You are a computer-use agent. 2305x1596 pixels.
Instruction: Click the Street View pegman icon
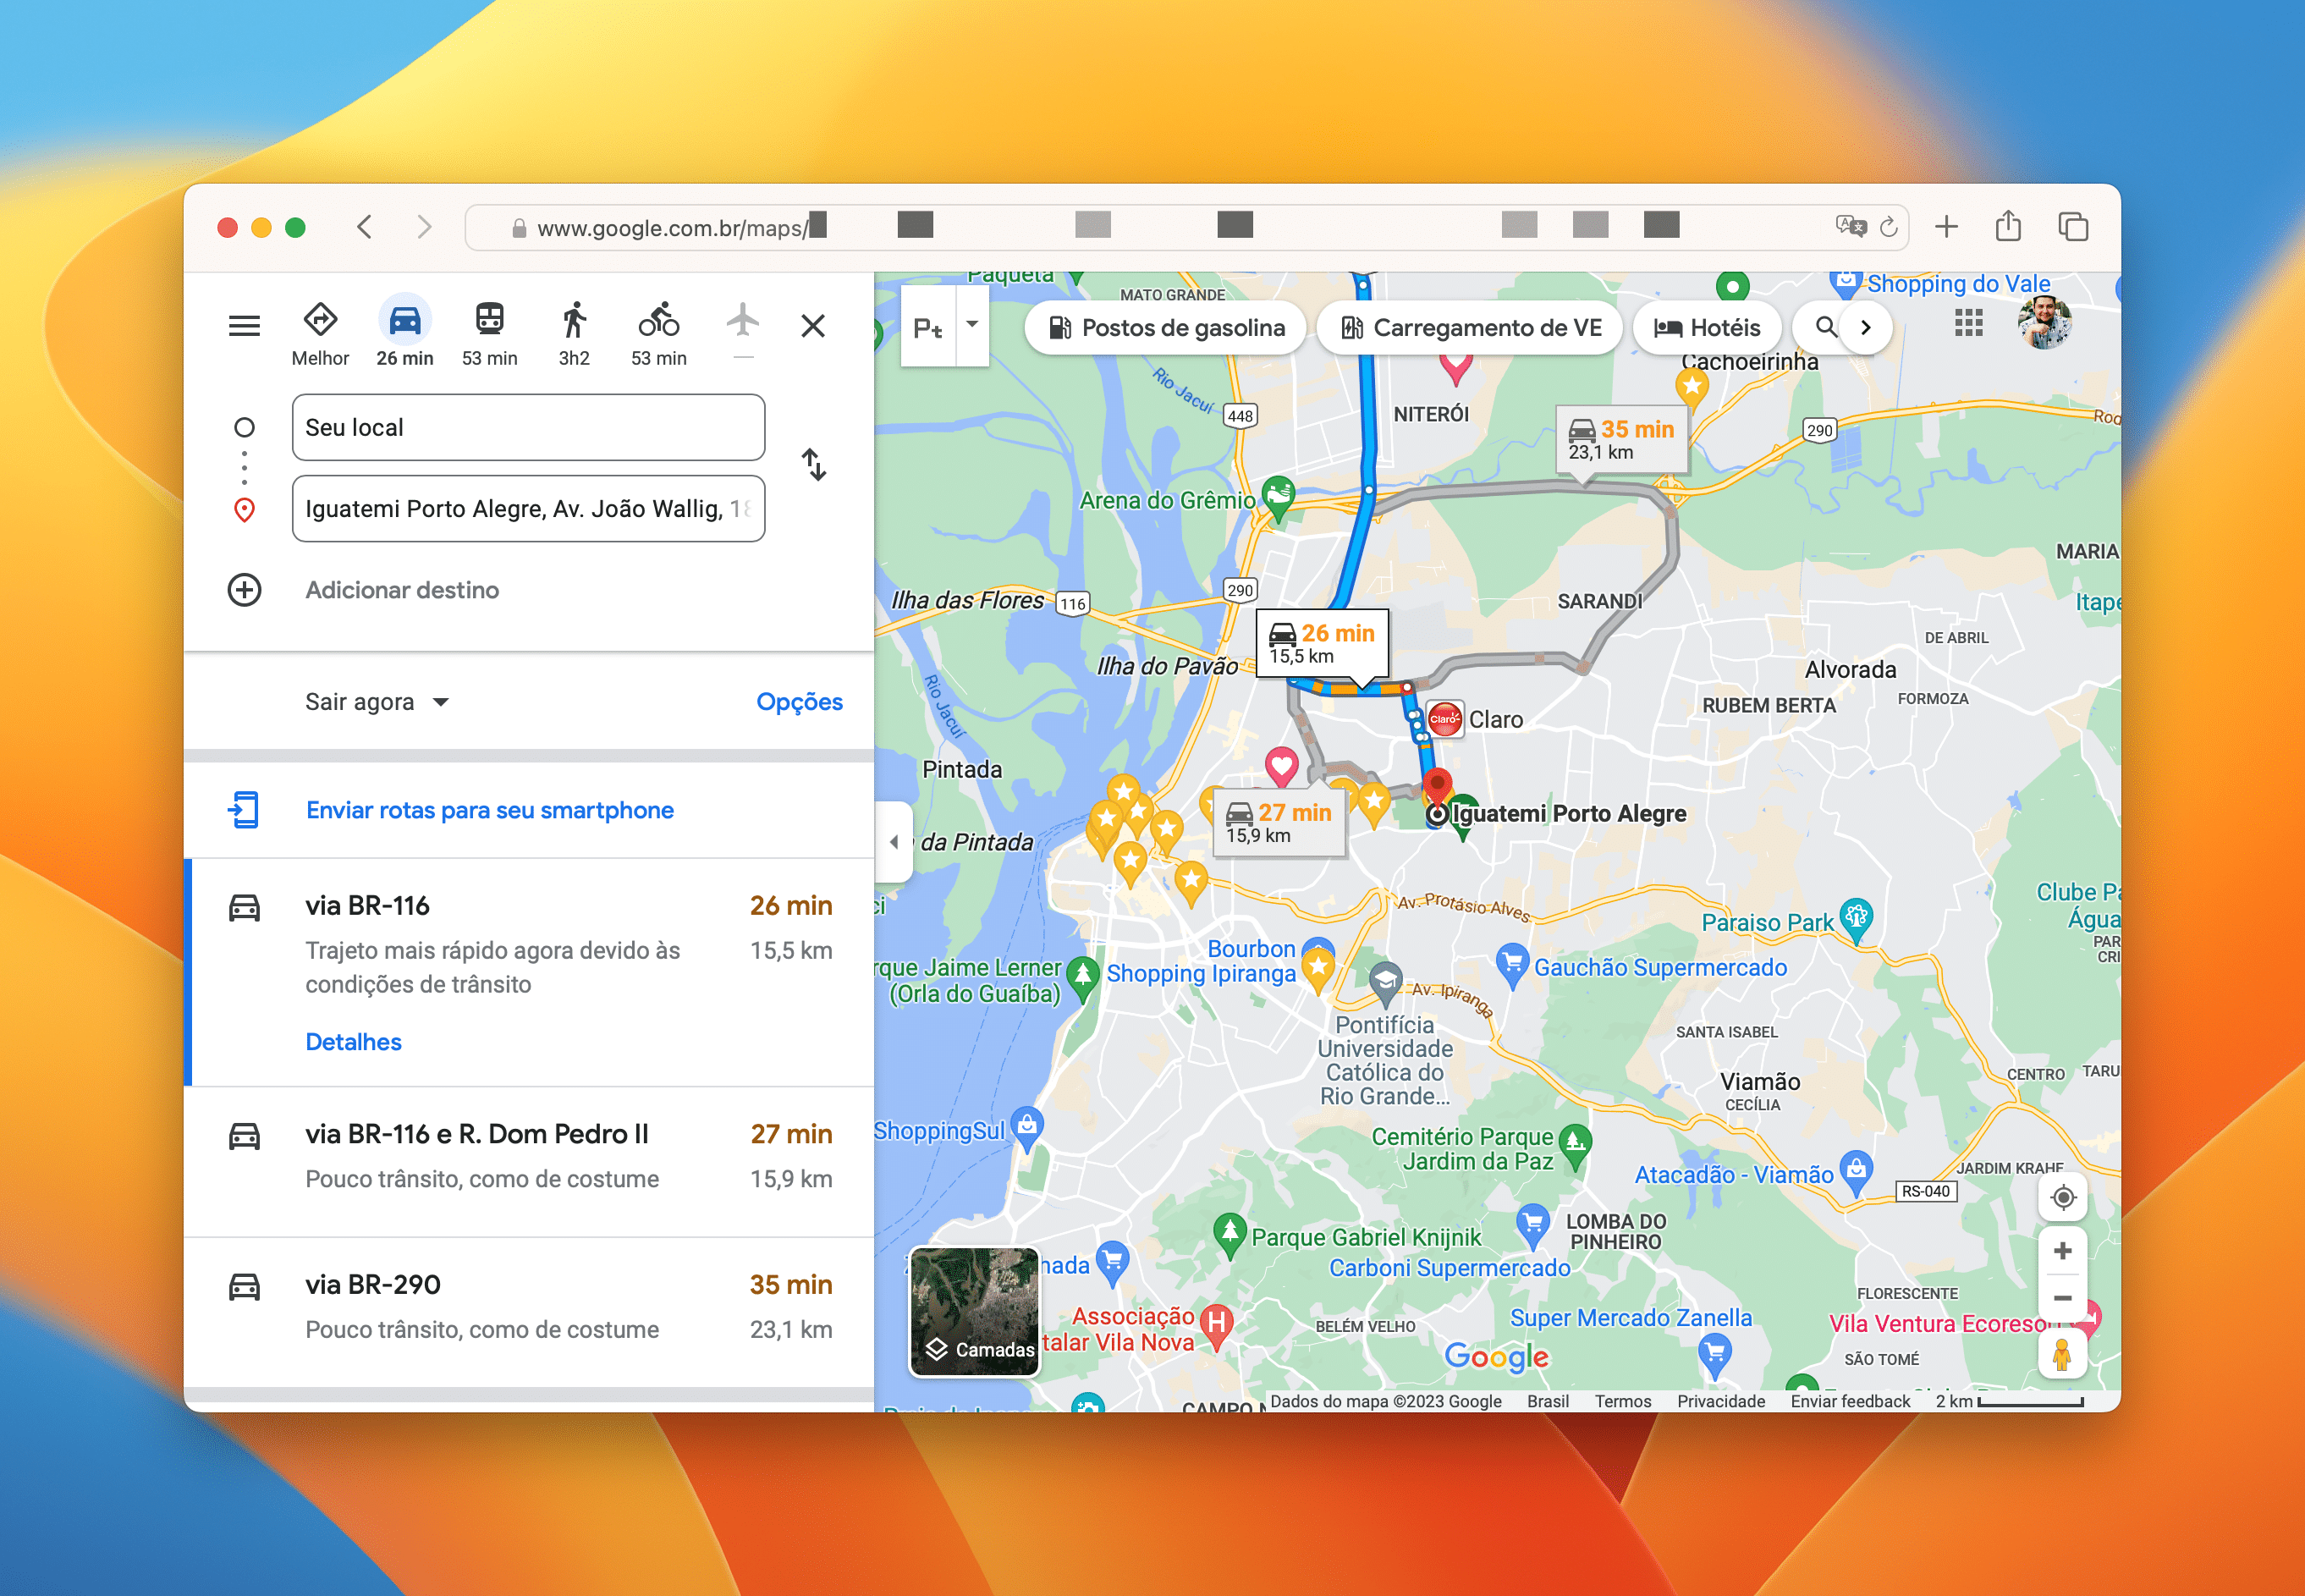click(x=2062, y=1355)
